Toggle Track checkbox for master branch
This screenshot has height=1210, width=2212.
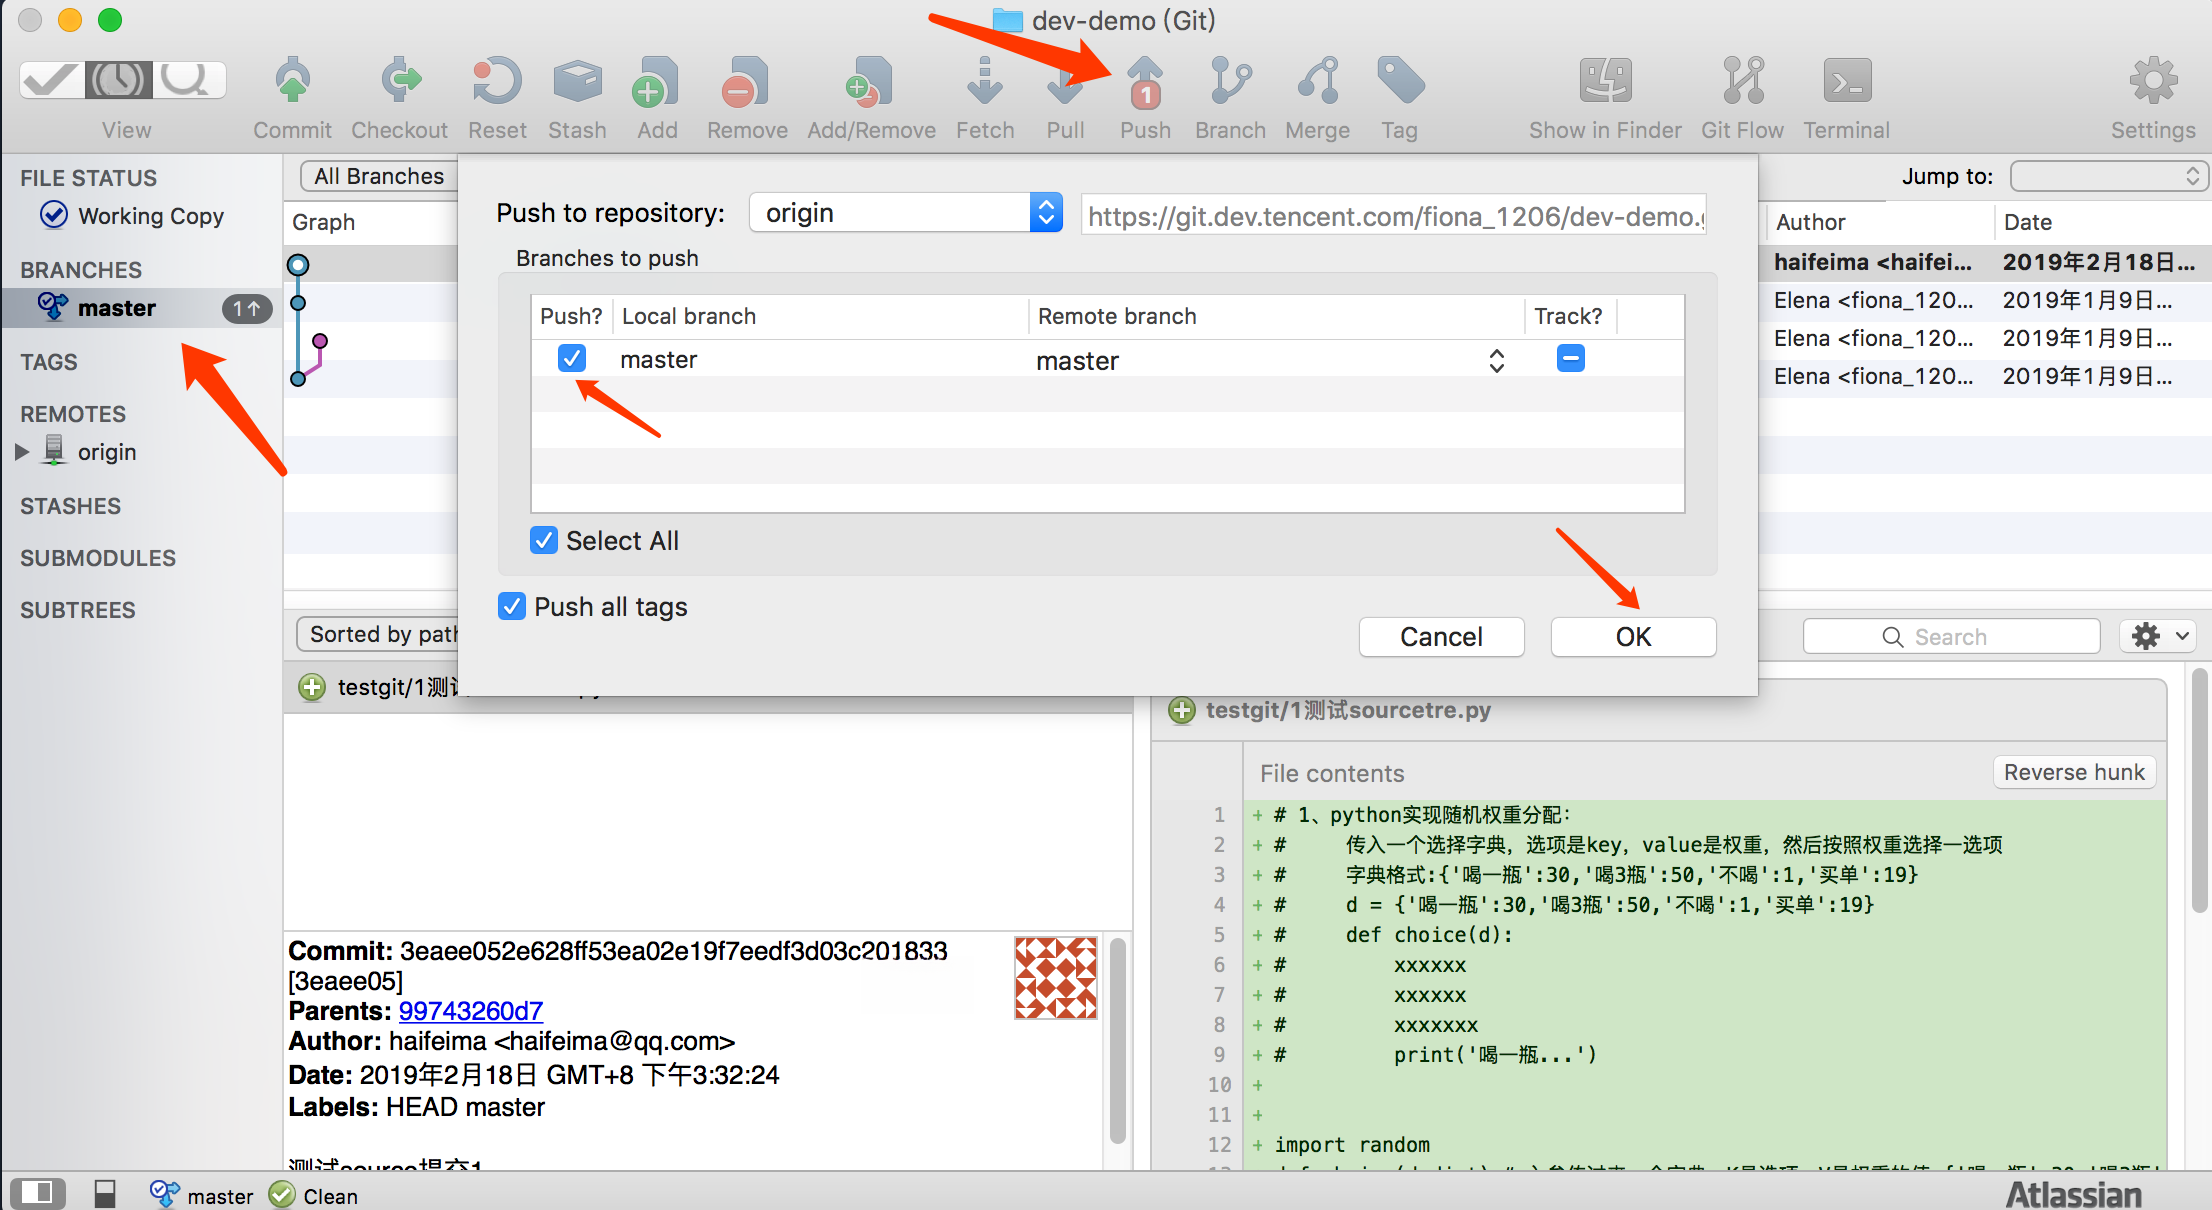[1570, 358]
